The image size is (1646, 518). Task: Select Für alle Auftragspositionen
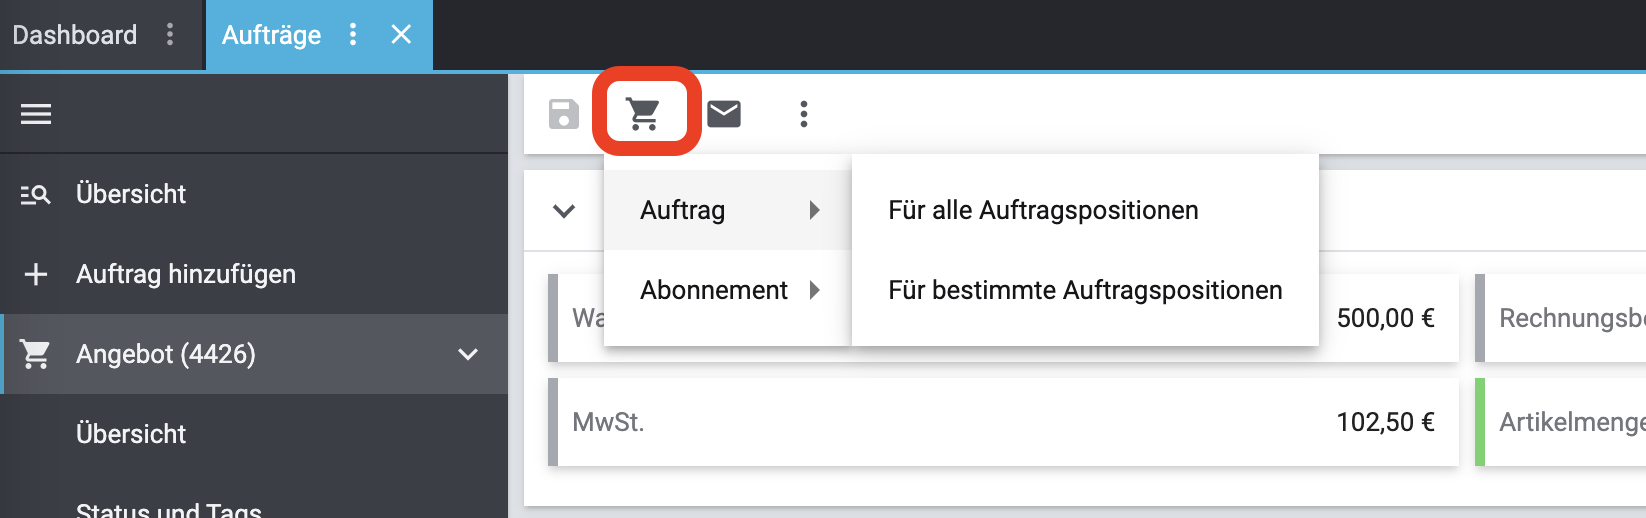pos(1043,210)
